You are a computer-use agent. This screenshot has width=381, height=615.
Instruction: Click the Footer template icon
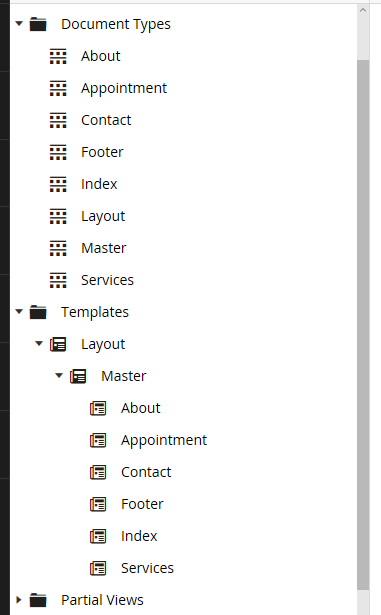98,504
